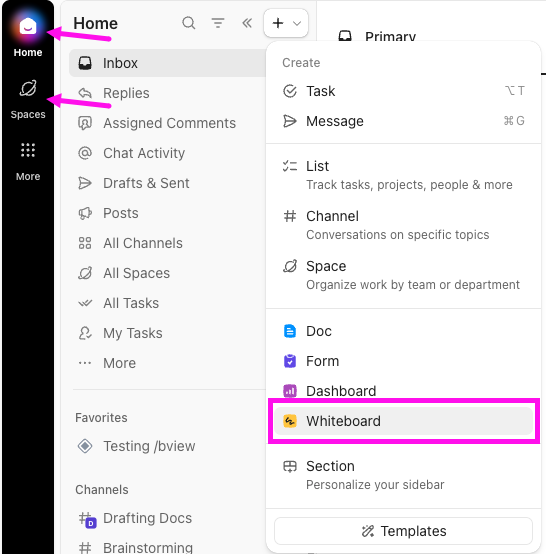Viewport: 546px width, 554px height.
Task: Click the search magnifier icon
Action: 189,23
